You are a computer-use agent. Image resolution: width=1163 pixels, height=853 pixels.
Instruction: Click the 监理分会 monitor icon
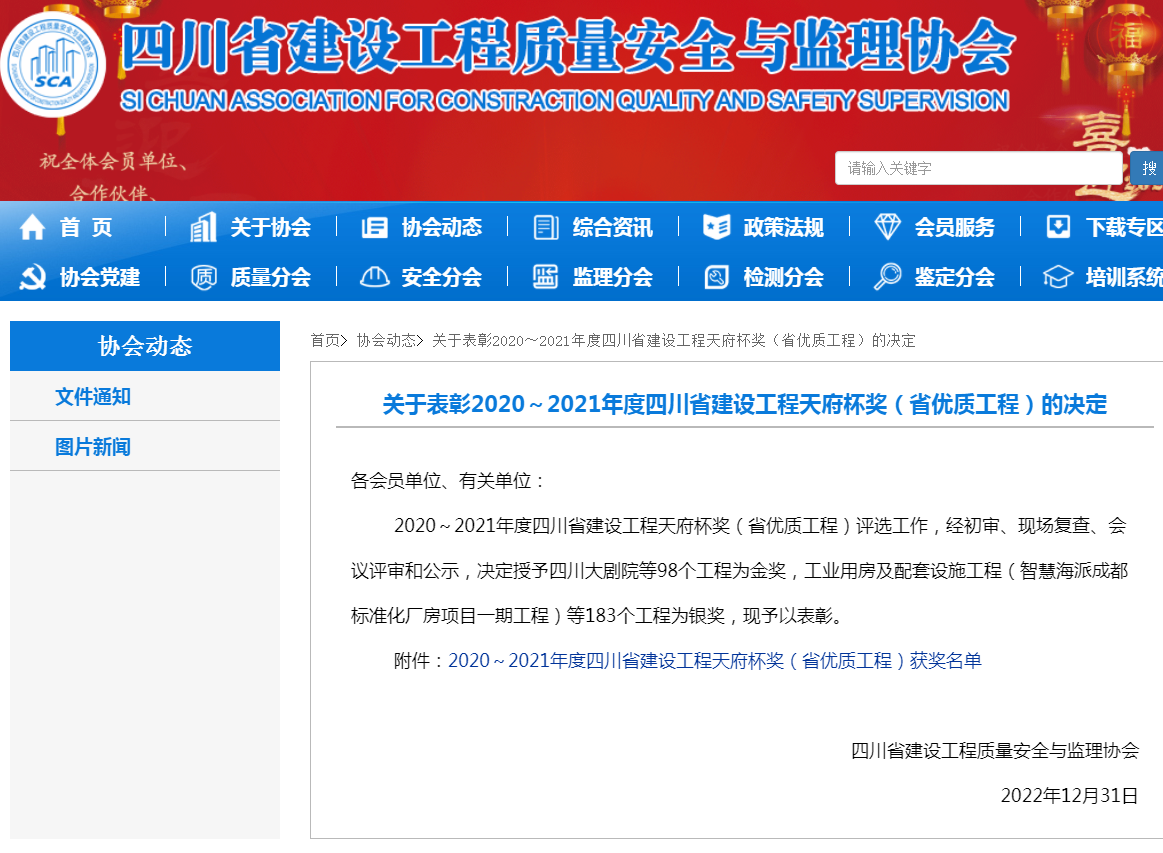click(x=545, y=277)
